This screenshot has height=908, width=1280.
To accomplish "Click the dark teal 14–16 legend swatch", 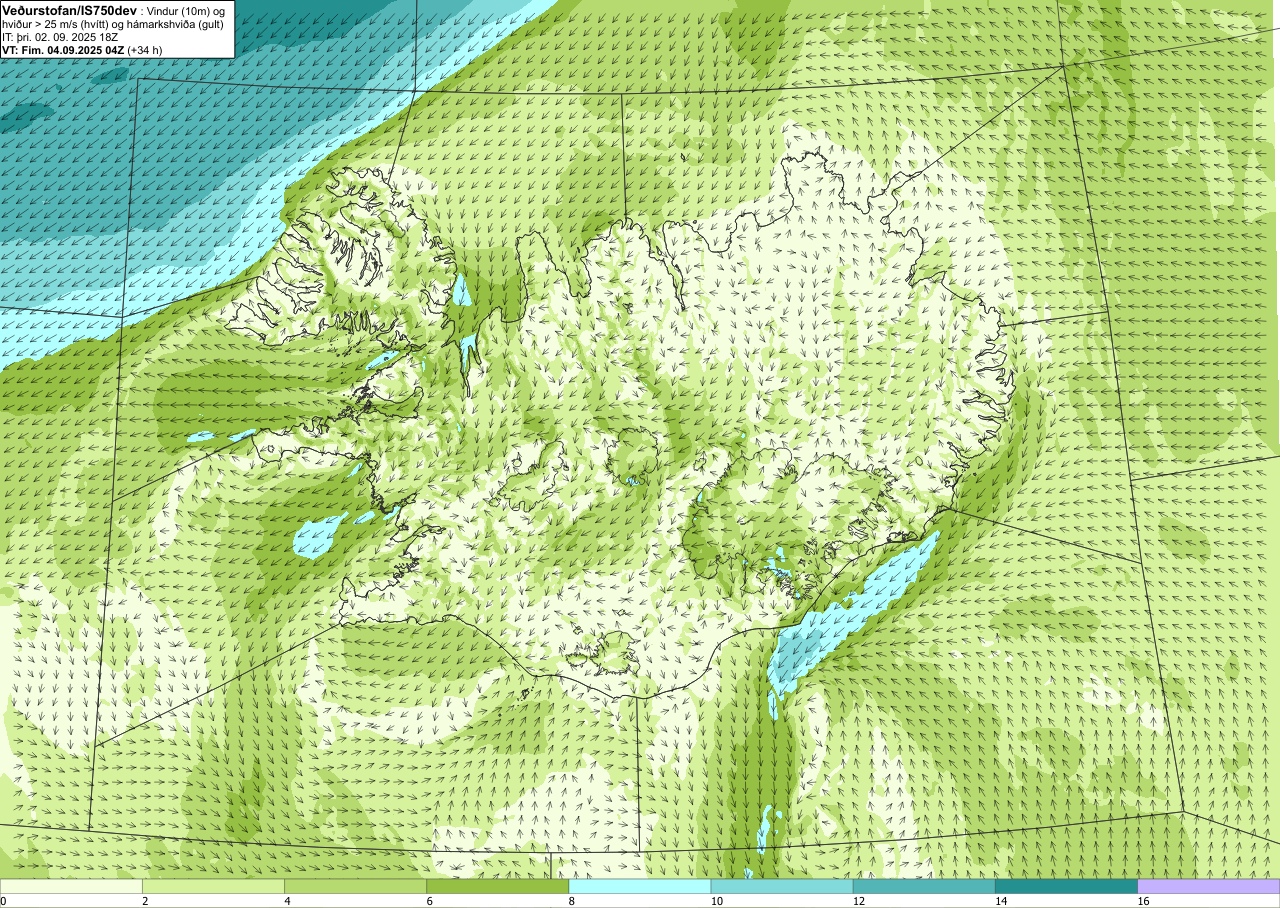I will point(1066,886).
